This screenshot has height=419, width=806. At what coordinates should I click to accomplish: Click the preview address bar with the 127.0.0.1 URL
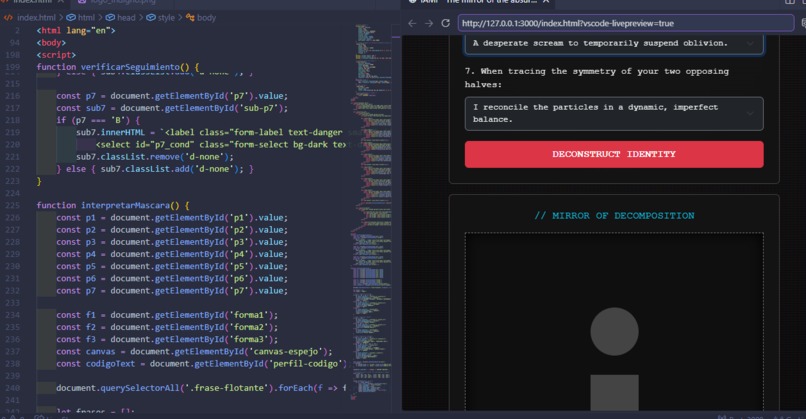click(626, 23)
